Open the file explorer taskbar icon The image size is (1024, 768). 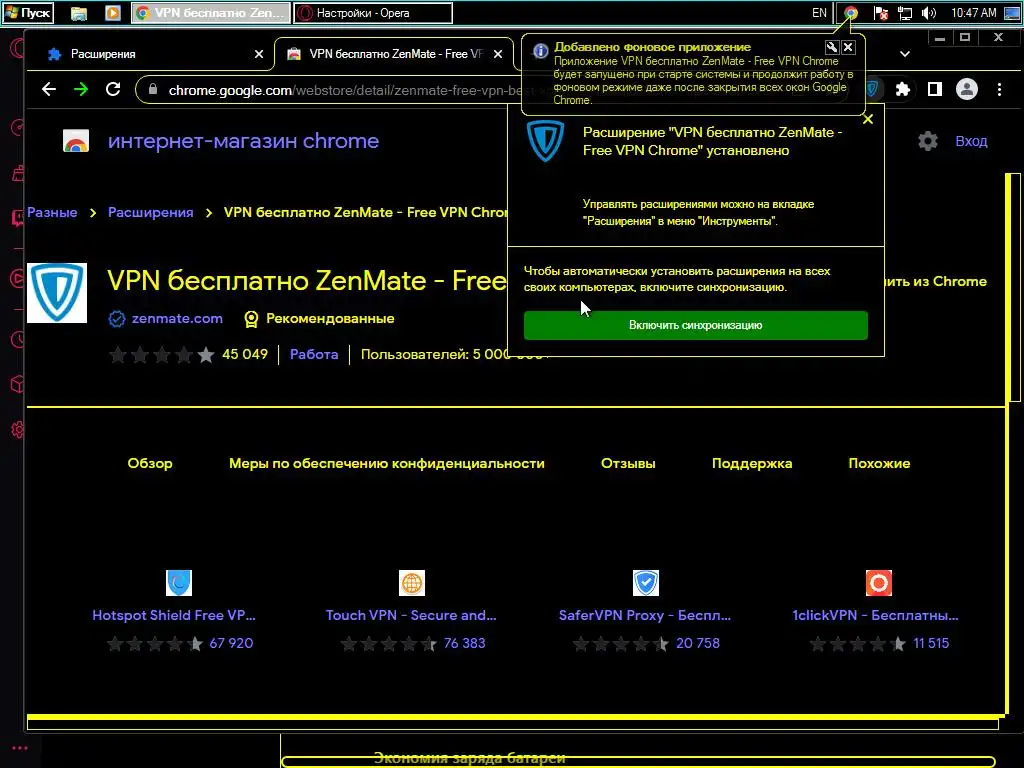79,13
